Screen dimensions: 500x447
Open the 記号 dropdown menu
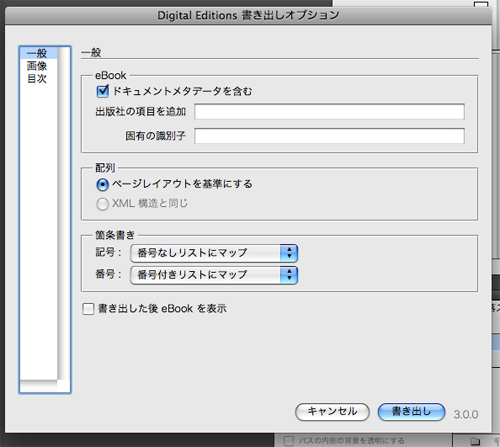coord(214,253)
